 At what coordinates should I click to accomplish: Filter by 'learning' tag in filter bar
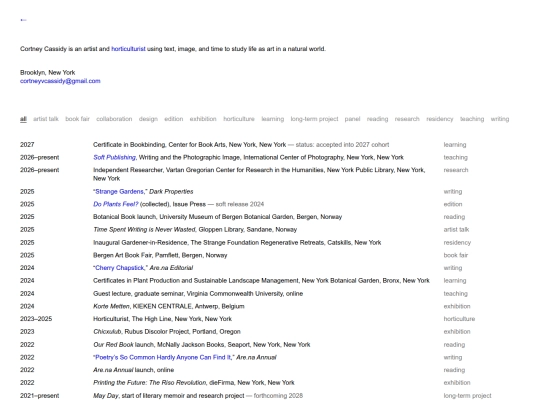pos(272,119)
